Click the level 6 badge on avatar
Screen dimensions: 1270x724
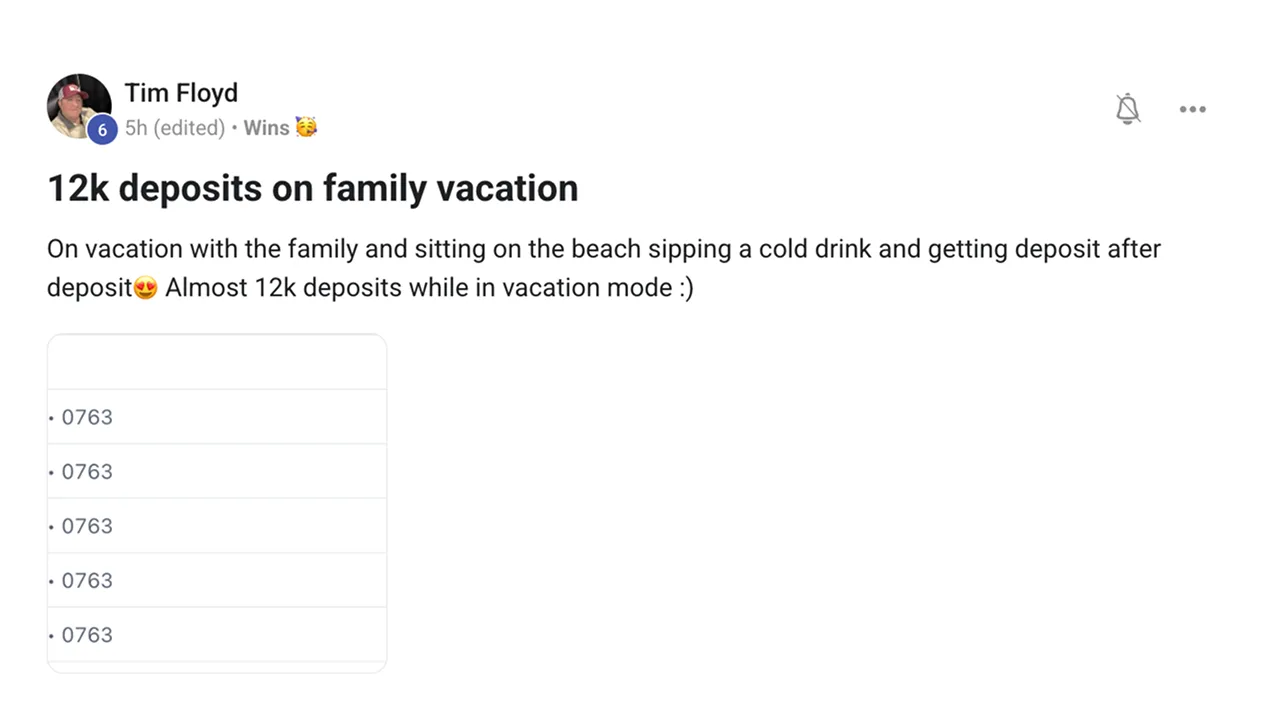(102, 130)
